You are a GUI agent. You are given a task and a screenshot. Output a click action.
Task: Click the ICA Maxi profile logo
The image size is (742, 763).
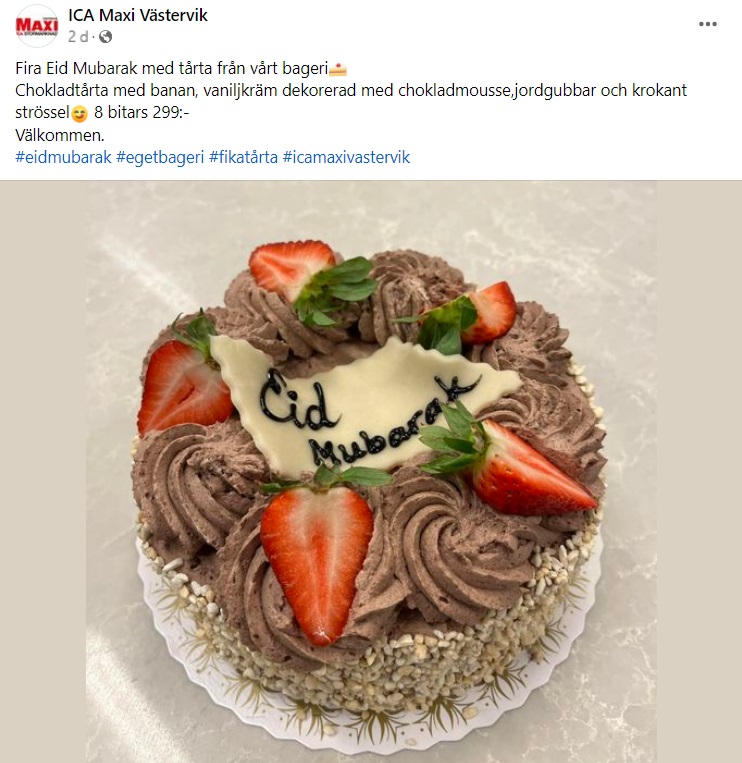click(x=37, y=26)
